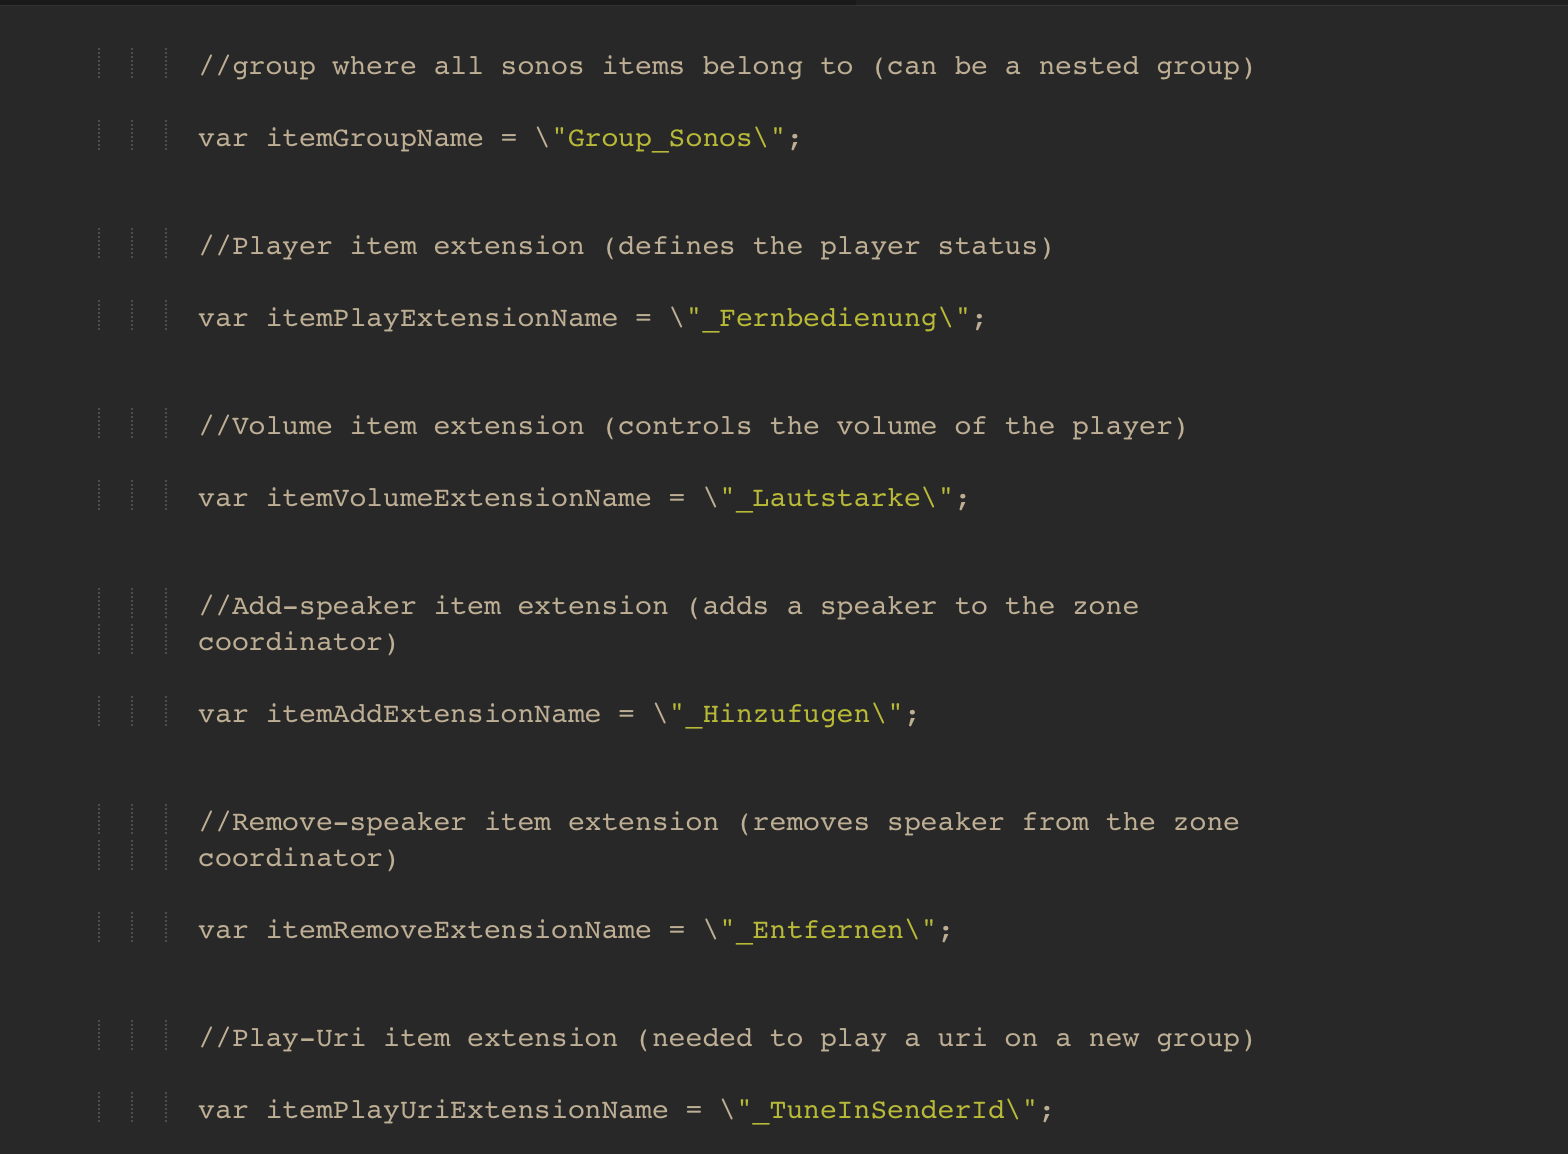Click the Add-speaker item extension comment

668,606
